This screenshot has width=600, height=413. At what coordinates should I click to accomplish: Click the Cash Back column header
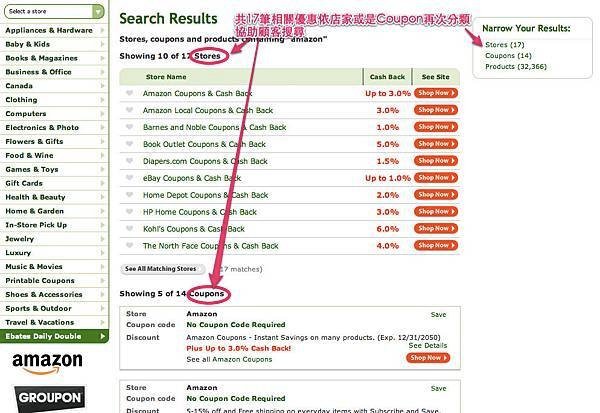pyautogui.click(x=387, y=77)
